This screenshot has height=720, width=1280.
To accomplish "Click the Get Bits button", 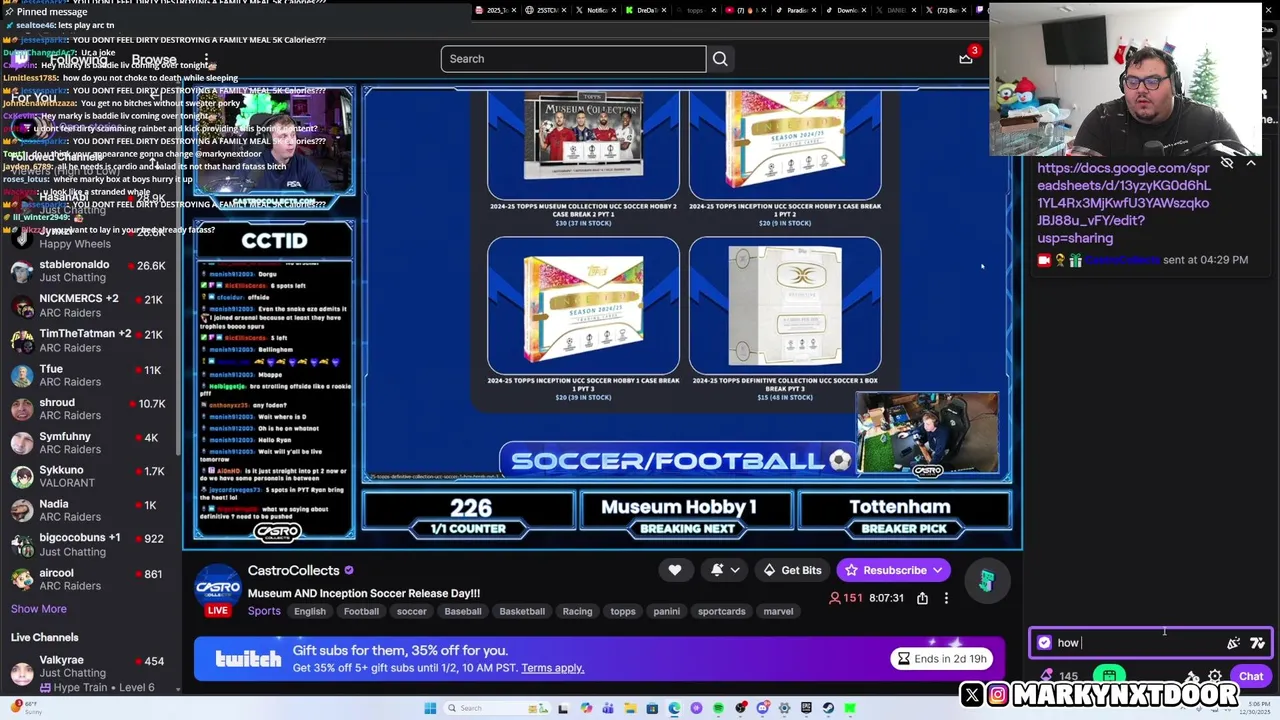I will click(792, 570).
